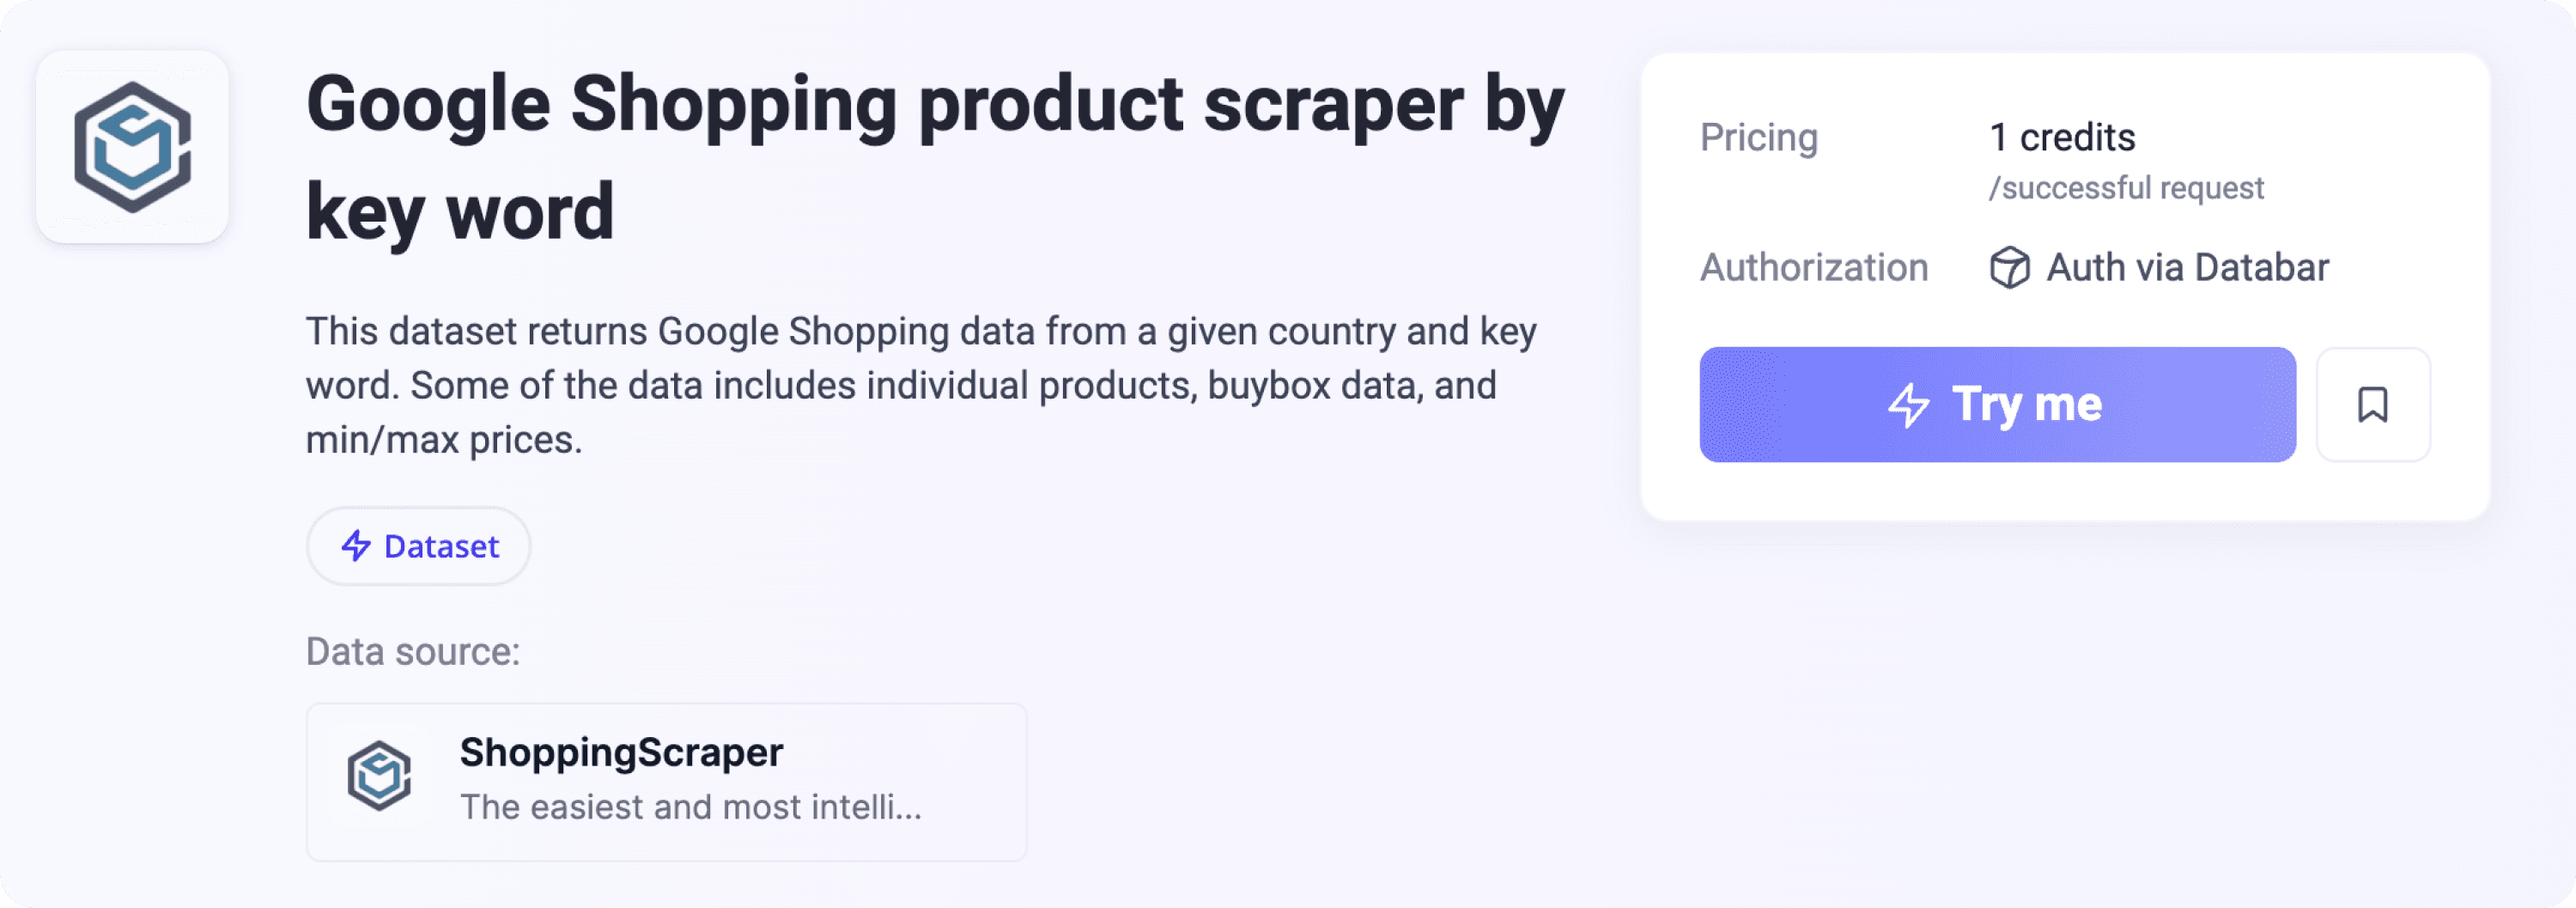This screenshot has width=2576, height=908.
Task: Click the cube icon next to Auth via Databar
Action: 2008,267
